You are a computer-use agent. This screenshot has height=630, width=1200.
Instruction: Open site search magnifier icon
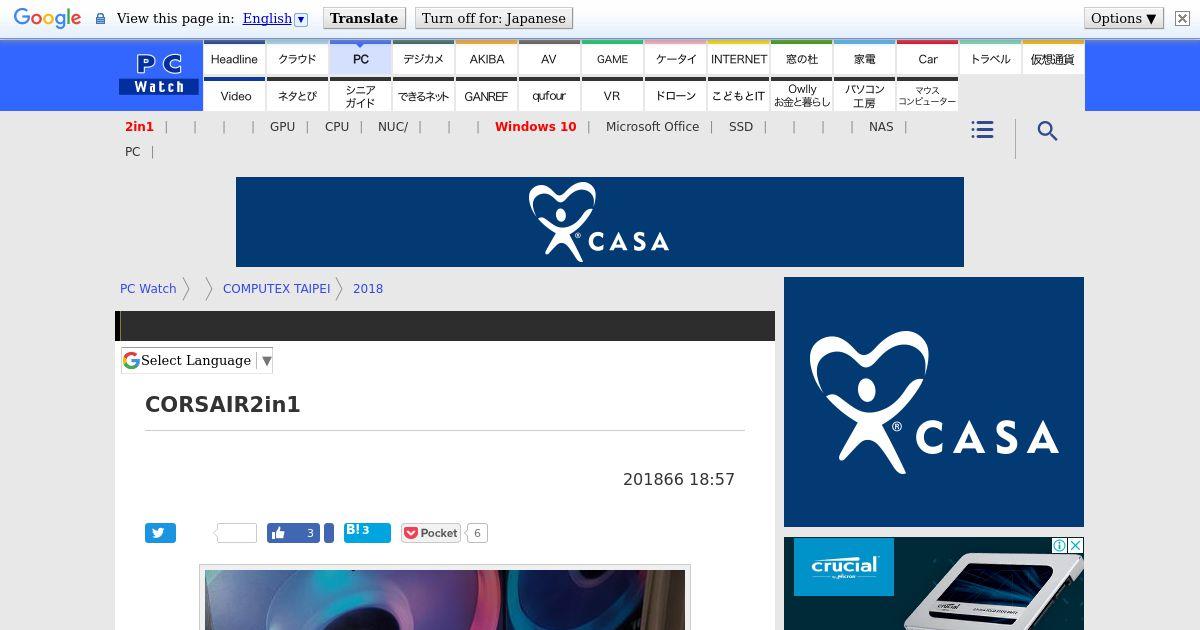tap(1047, 131)
